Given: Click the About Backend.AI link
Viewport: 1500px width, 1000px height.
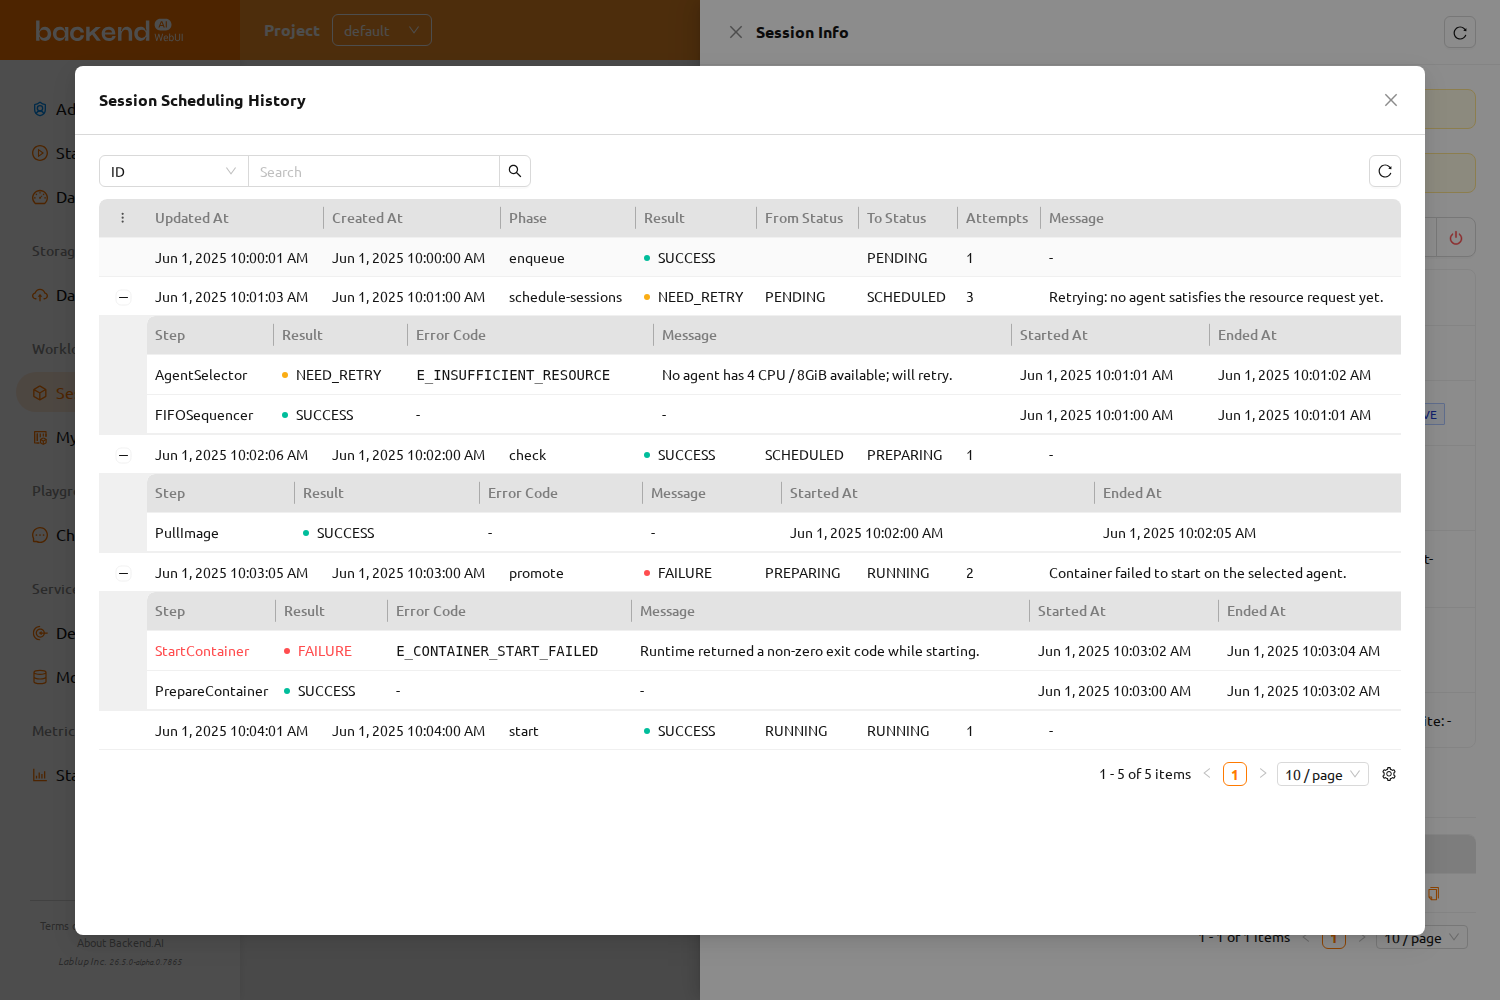Looking at the screenshot, I should tap(120, 943).
